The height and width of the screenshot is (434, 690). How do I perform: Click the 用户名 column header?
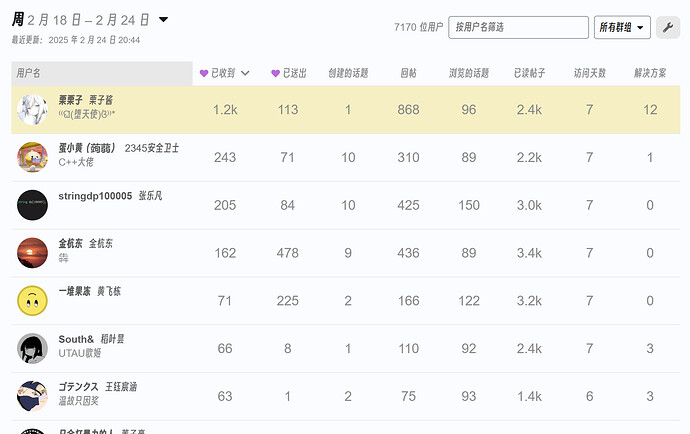pyautogui.click(x=102, y=73)
